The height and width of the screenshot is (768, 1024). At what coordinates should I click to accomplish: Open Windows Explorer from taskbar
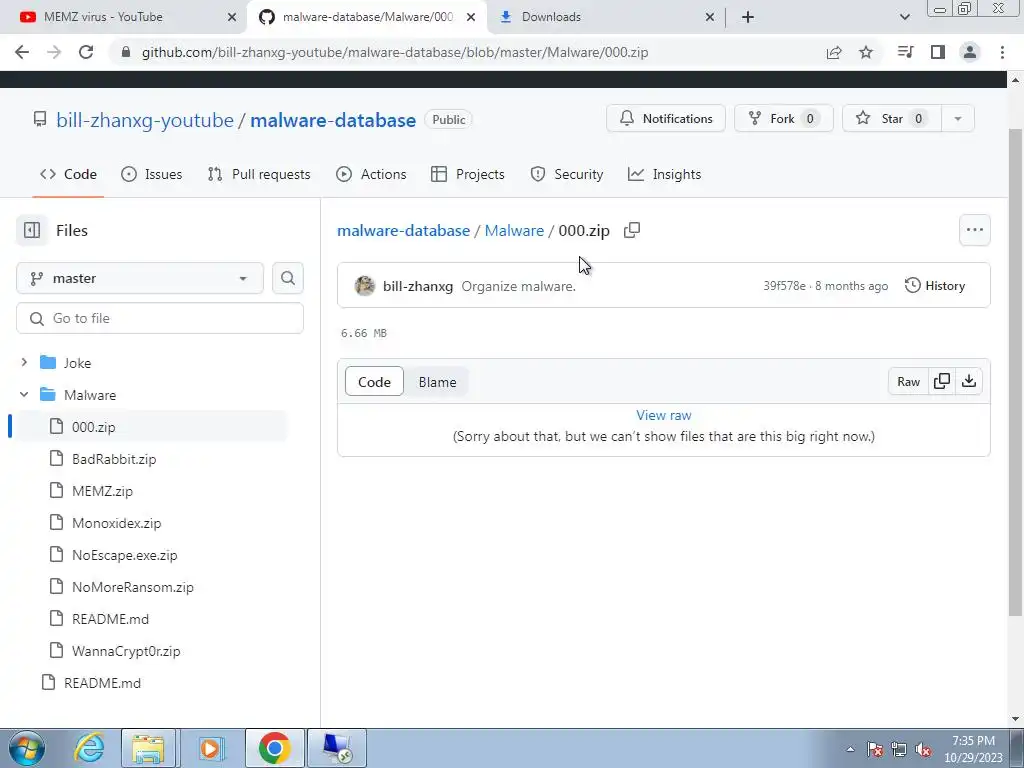click(x=148, y=748)
